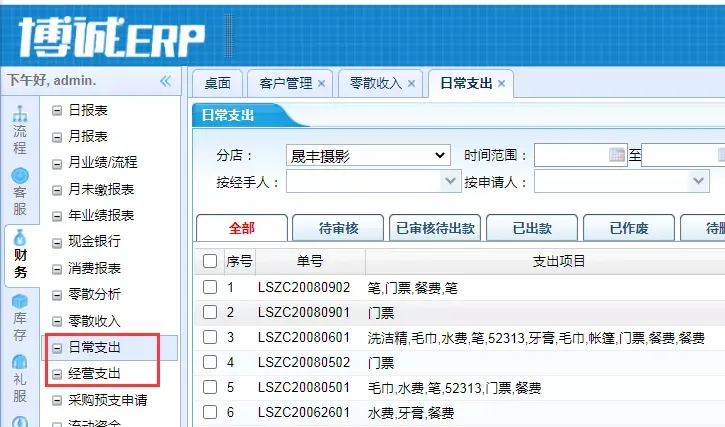
Task: Filter by 待审核 status
Action: coord(338,228)
